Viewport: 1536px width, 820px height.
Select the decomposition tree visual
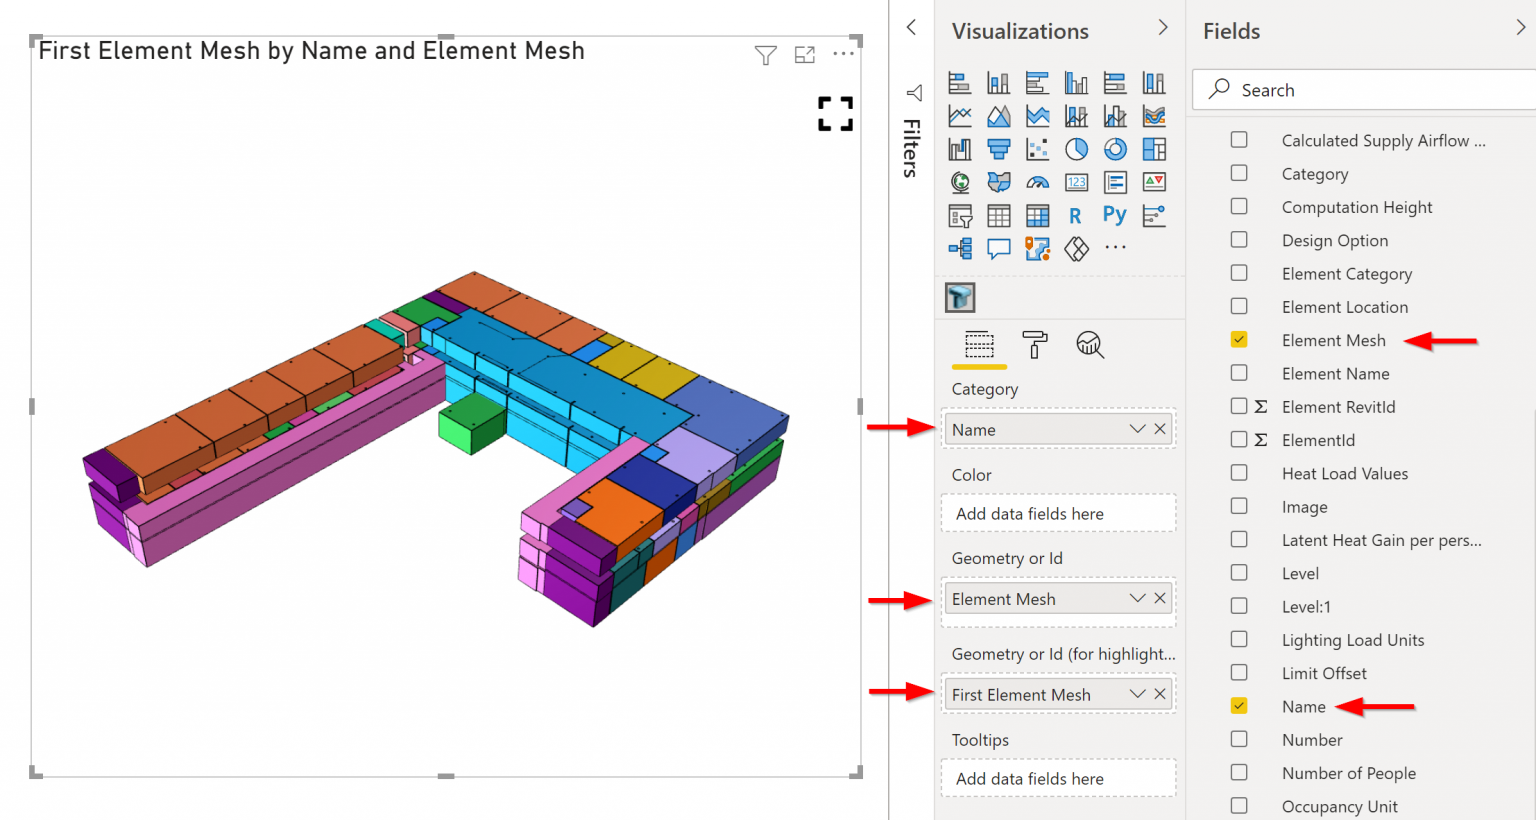[x=959, y=248]
